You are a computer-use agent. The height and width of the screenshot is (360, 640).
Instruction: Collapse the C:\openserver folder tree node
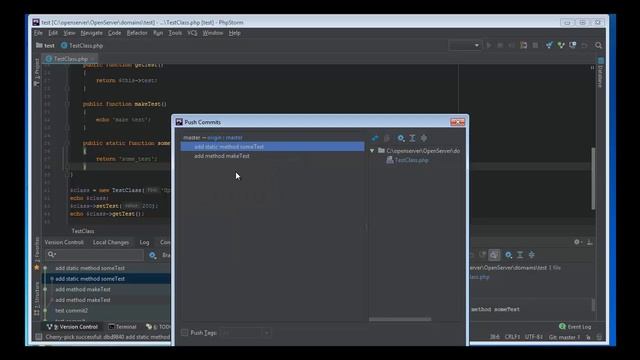372,151
